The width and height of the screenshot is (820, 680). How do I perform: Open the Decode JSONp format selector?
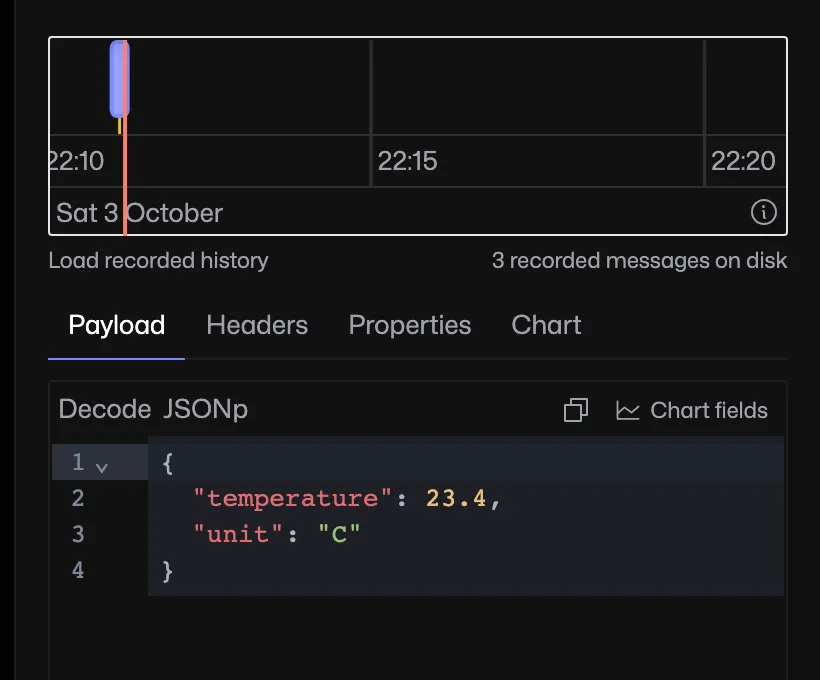(x=153, y=409)
